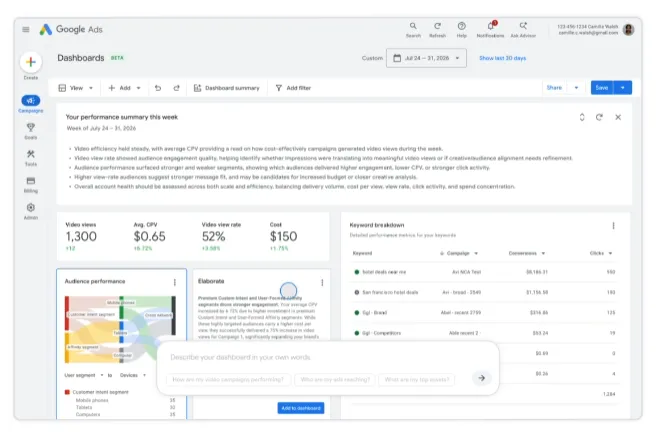This screenshot has height=441, width=663.
Task: Undo last dashboard change
Action: 158,88
